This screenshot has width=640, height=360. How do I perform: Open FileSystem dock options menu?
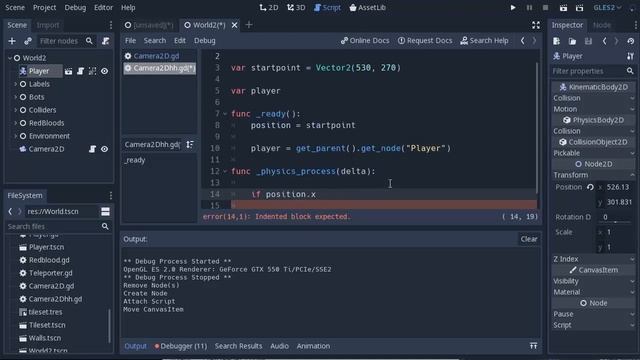pyautogui.click(x=111, y=196)
